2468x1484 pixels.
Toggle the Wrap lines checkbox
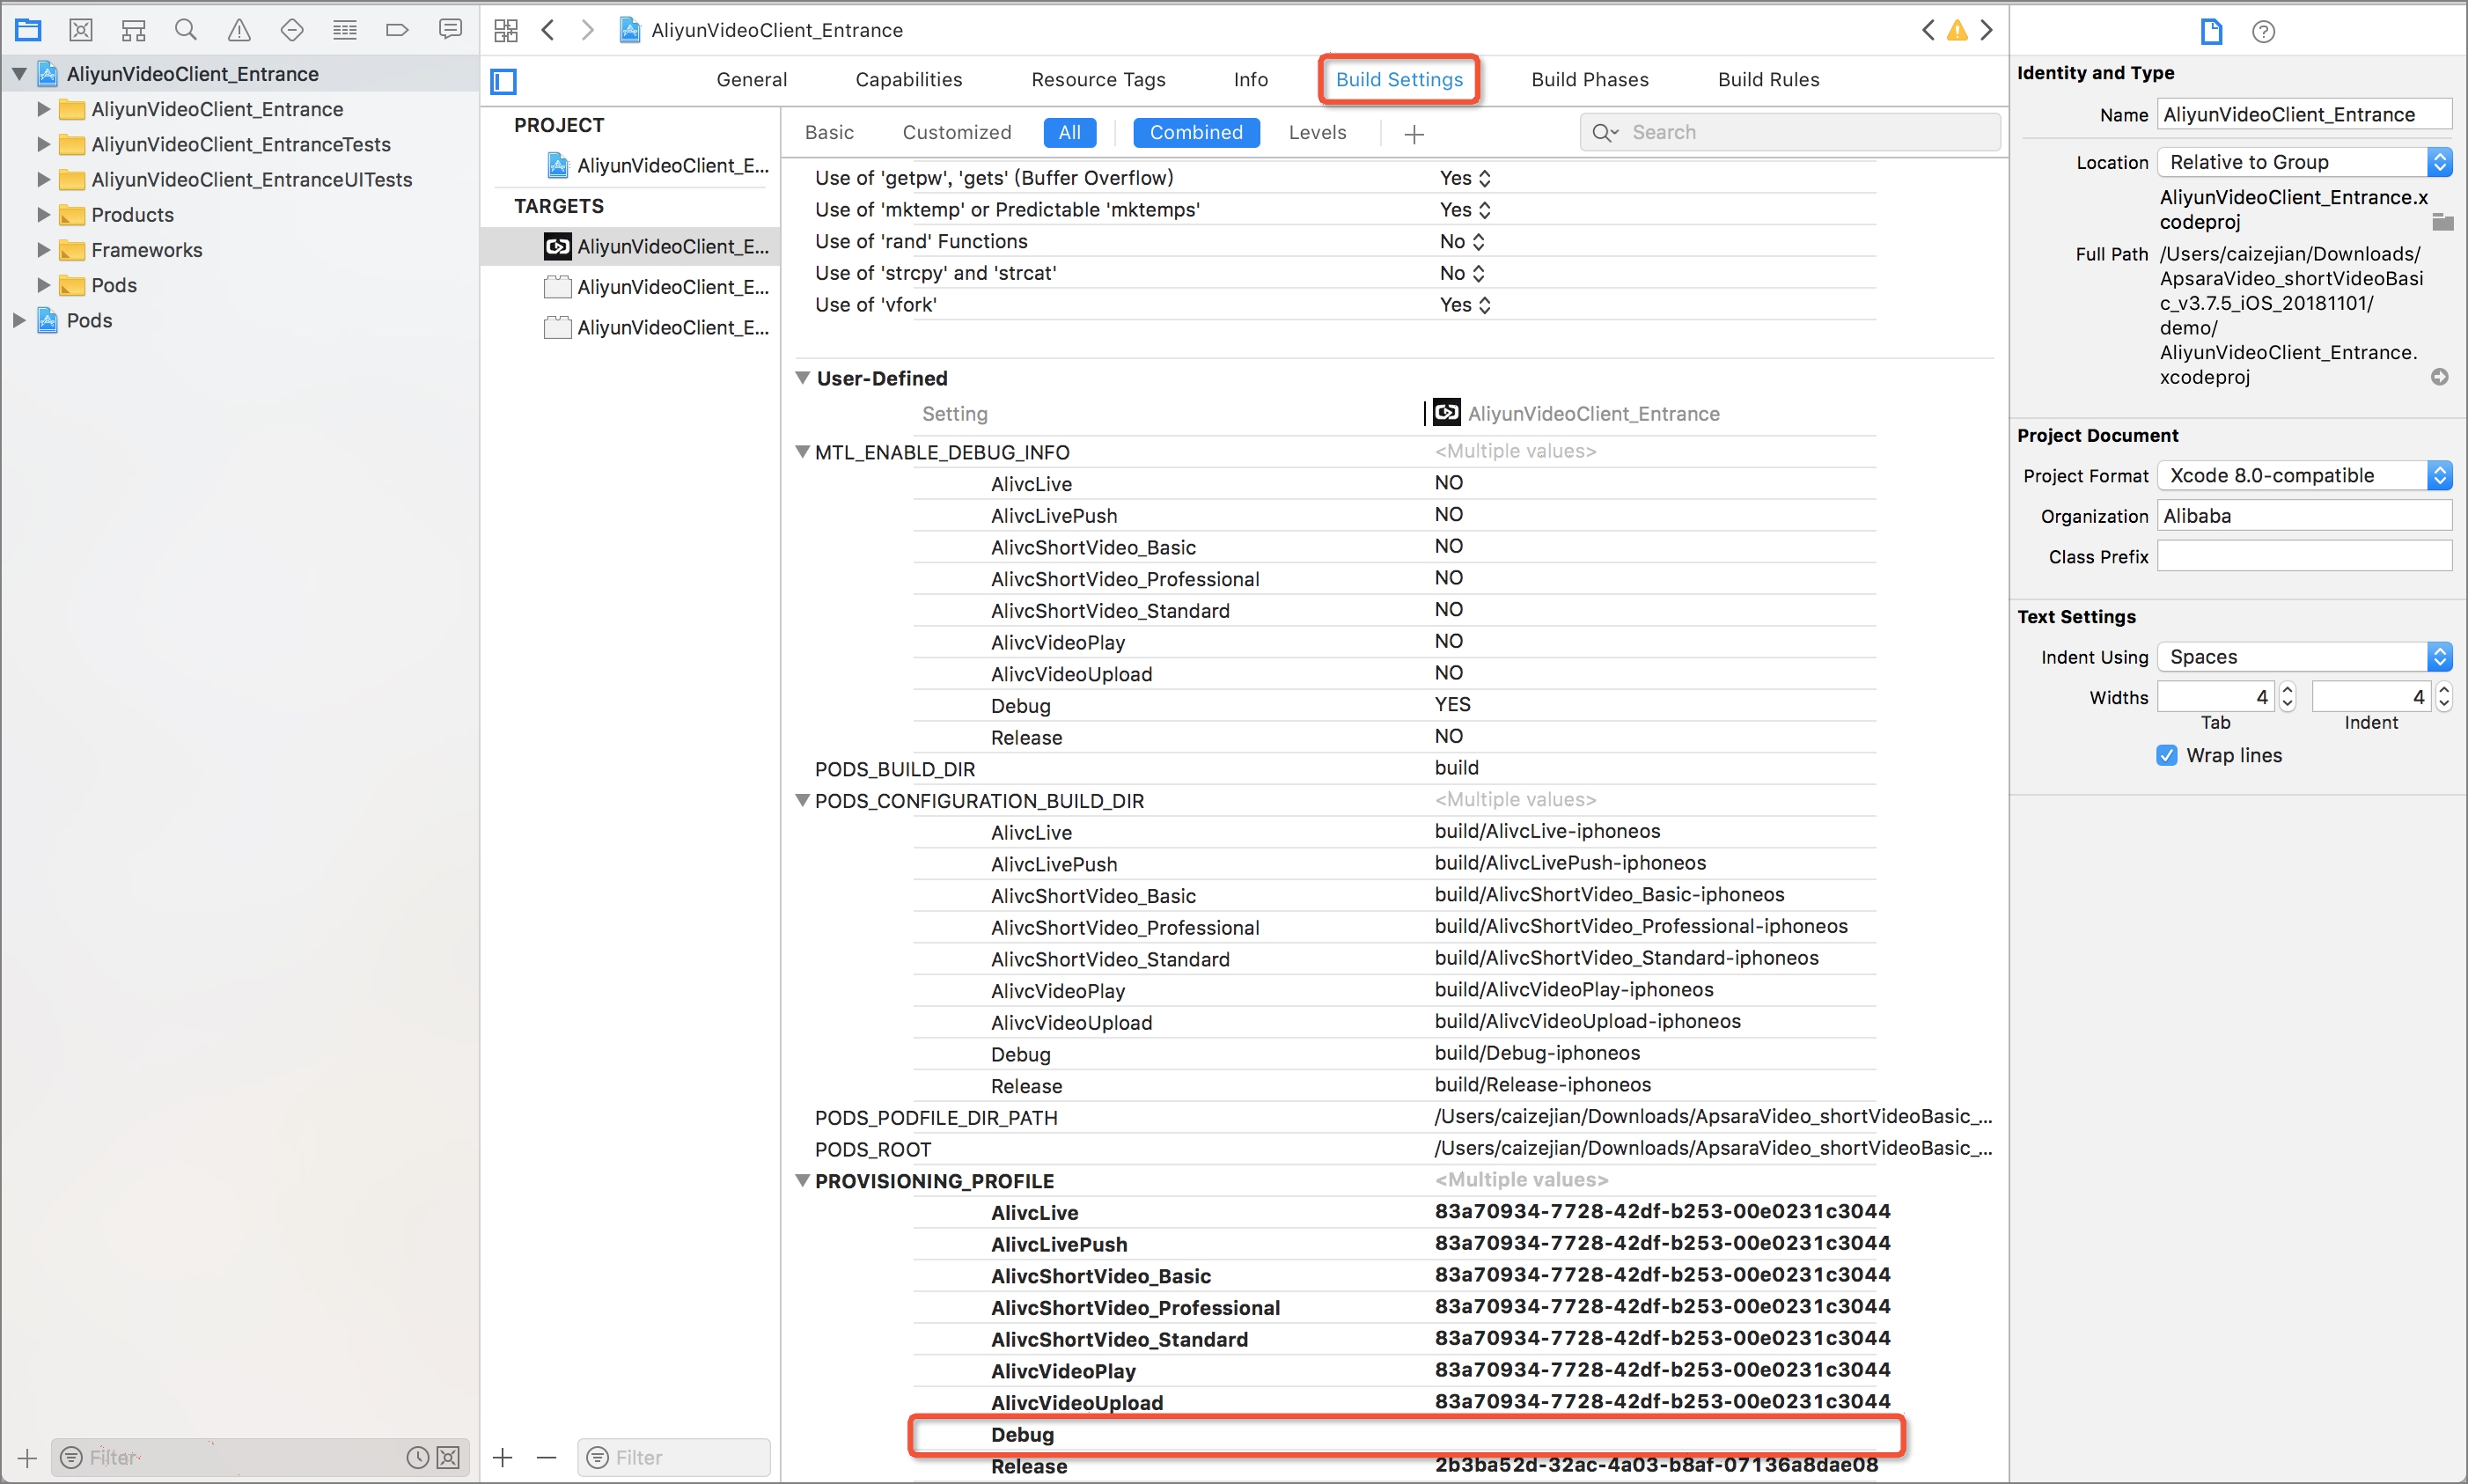click(2166, 755)
